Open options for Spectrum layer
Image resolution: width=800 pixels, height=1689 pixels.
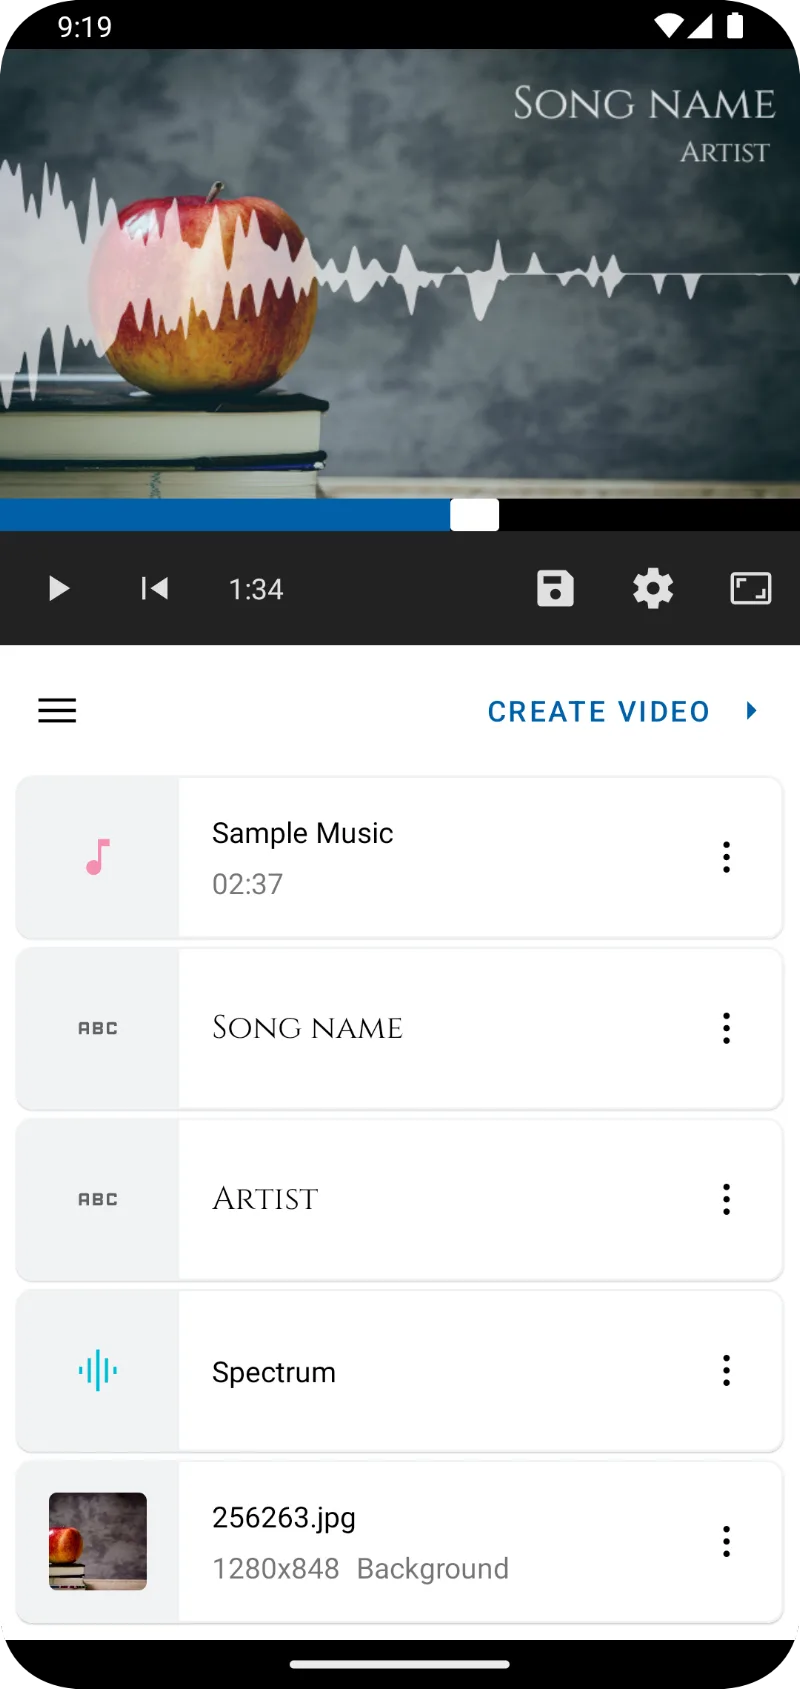pyautogui.click(x=727, y=1370)
